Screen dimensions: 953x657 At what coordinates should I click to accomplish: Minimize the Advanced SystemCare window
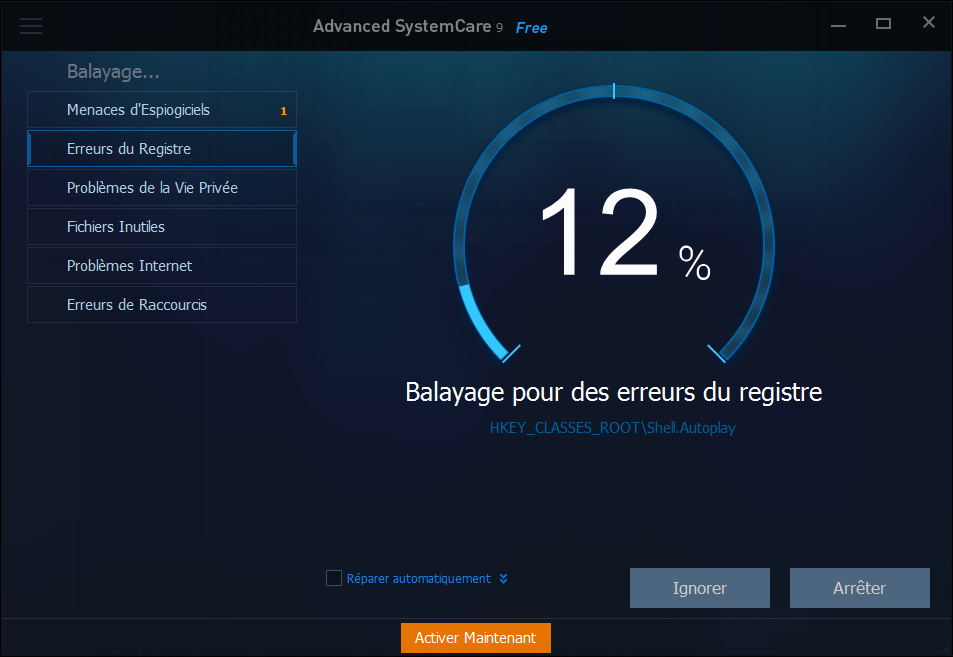pyautogui.click(x=838, y=25)
